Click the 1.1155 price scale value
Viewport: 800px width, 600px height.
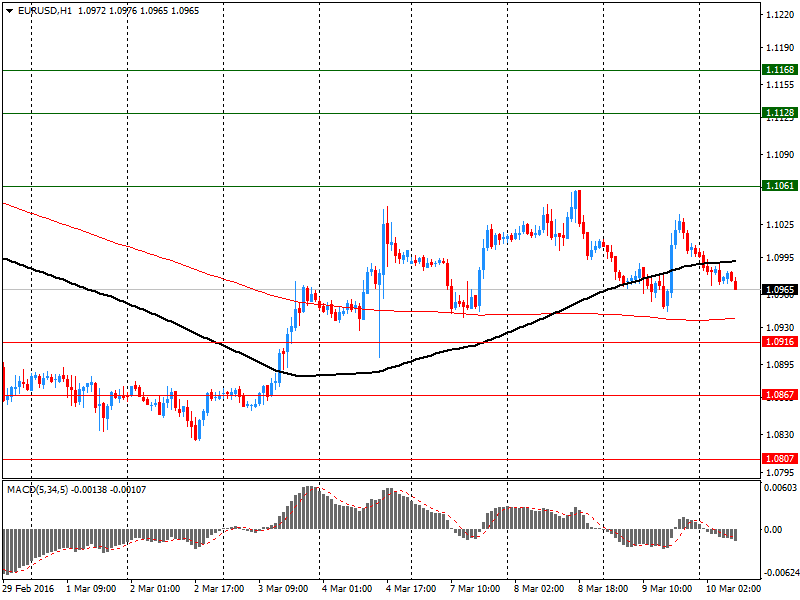tap(780, 85)
